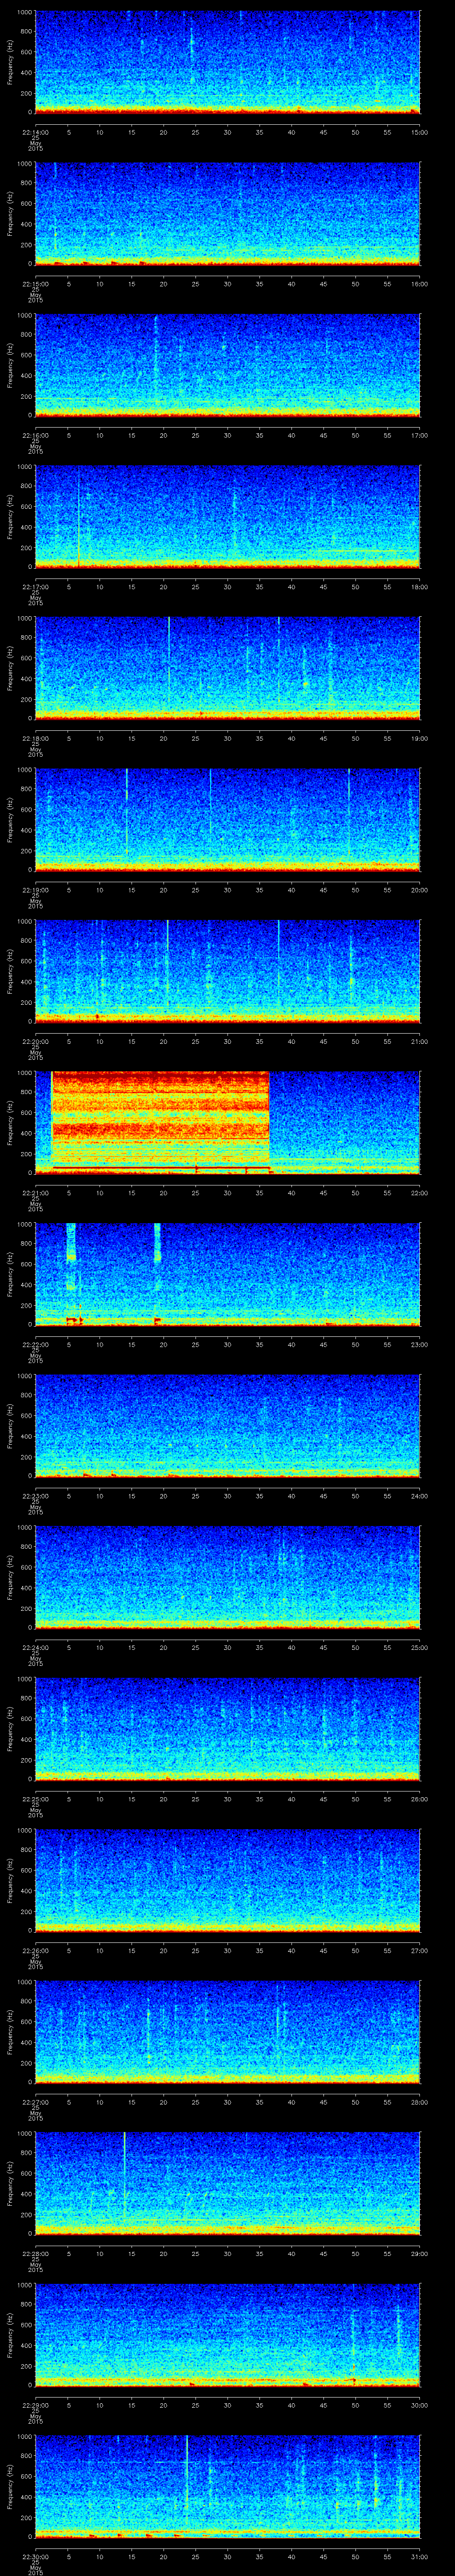The width and height of the screenshot is (455, 2576).
Task: Click the 22:25:00 start time label
Action: tap(35, 1799)
